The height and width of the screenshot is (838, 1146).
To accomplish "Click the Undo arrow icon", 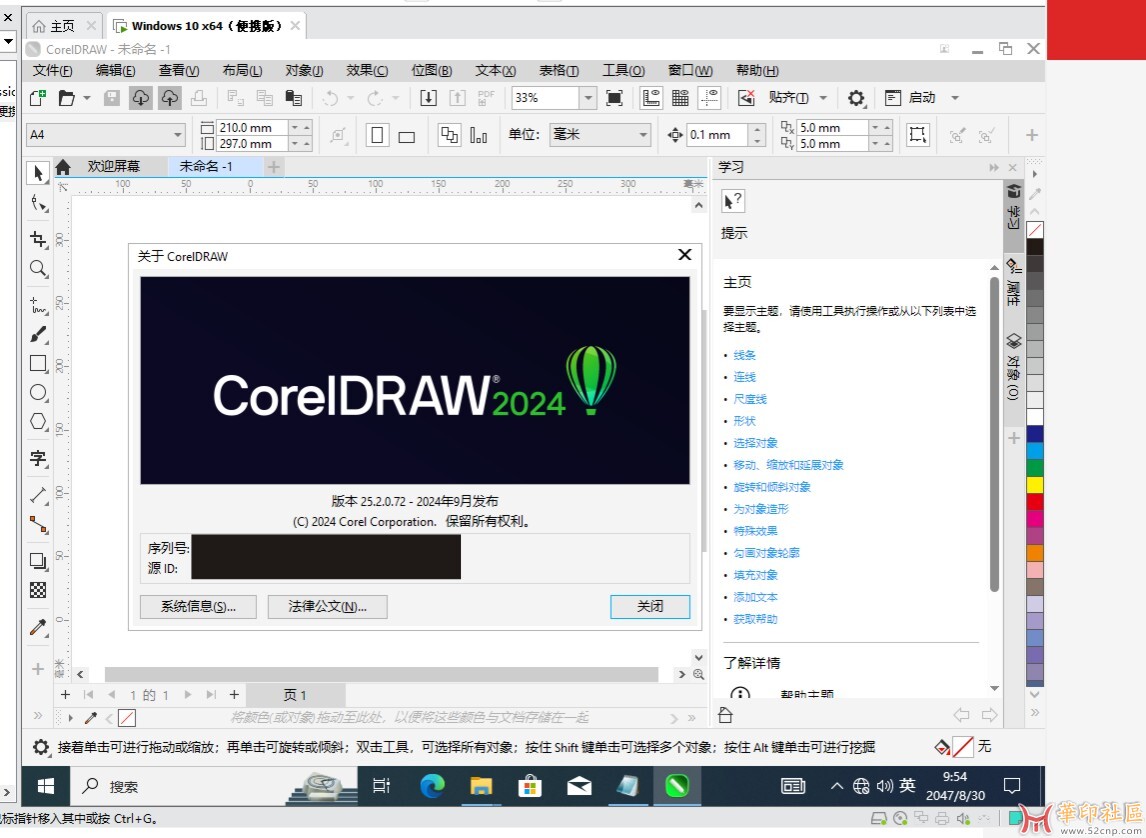I will point(330,98).
